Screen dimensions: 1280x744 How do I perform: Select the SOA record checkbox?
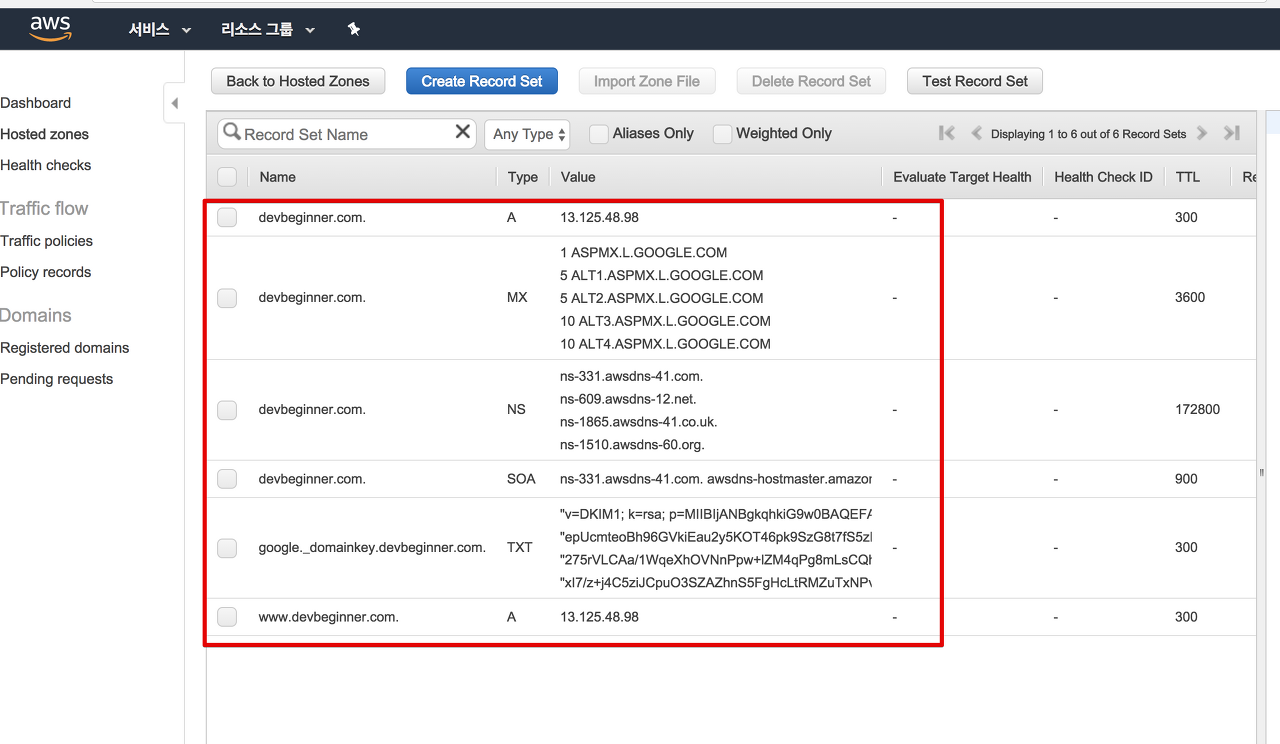point(227,479)
